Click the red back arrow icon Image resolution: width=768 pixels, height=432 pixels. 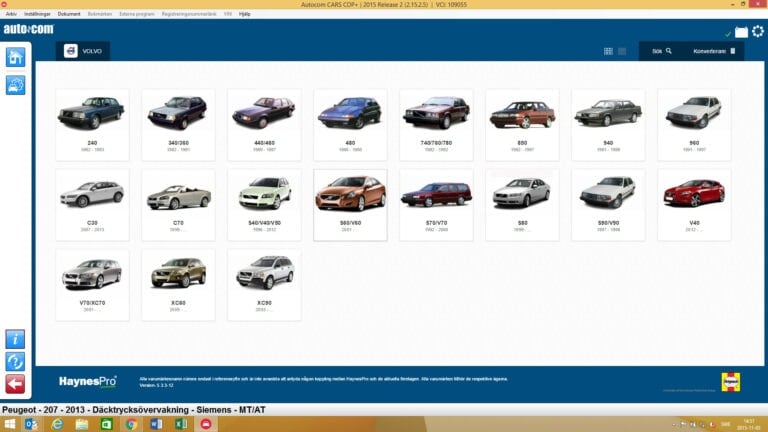click(x=15, y=384)
